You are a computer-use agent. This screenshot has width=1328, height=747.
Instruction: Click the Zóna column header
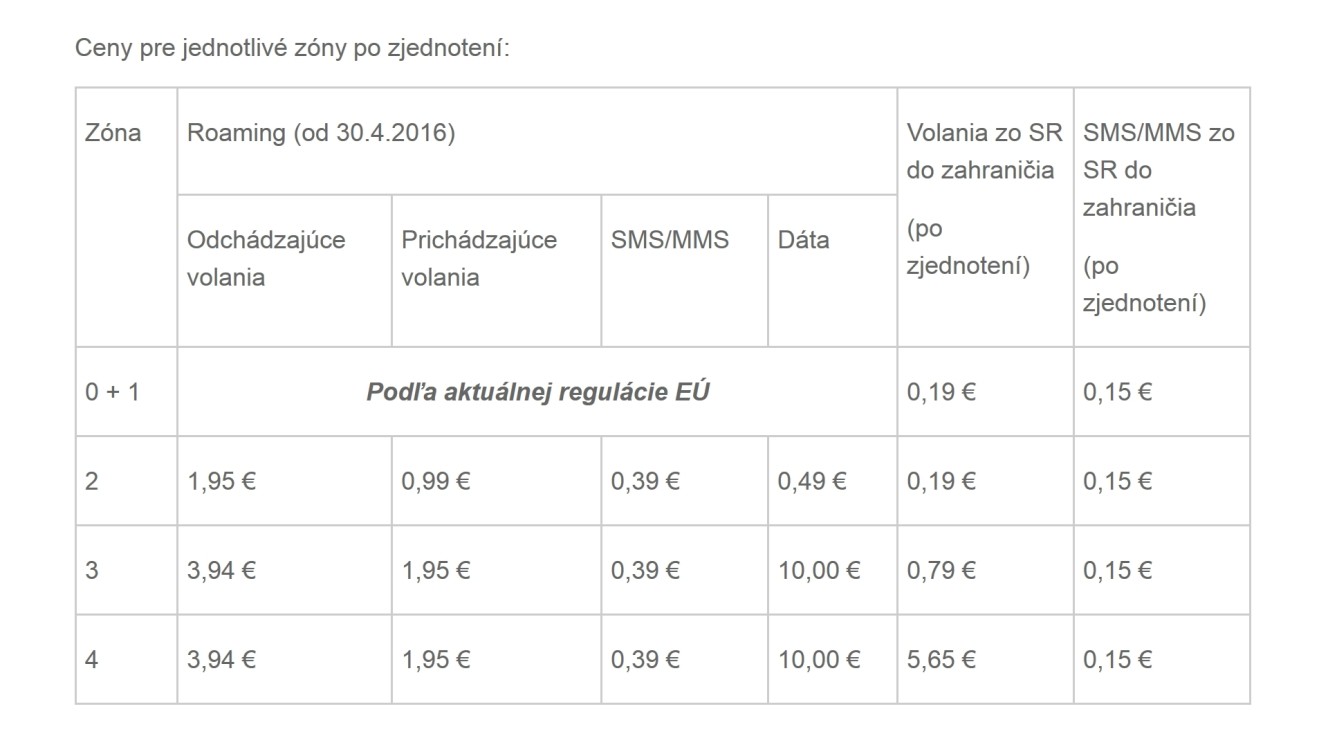coord(126,217)
